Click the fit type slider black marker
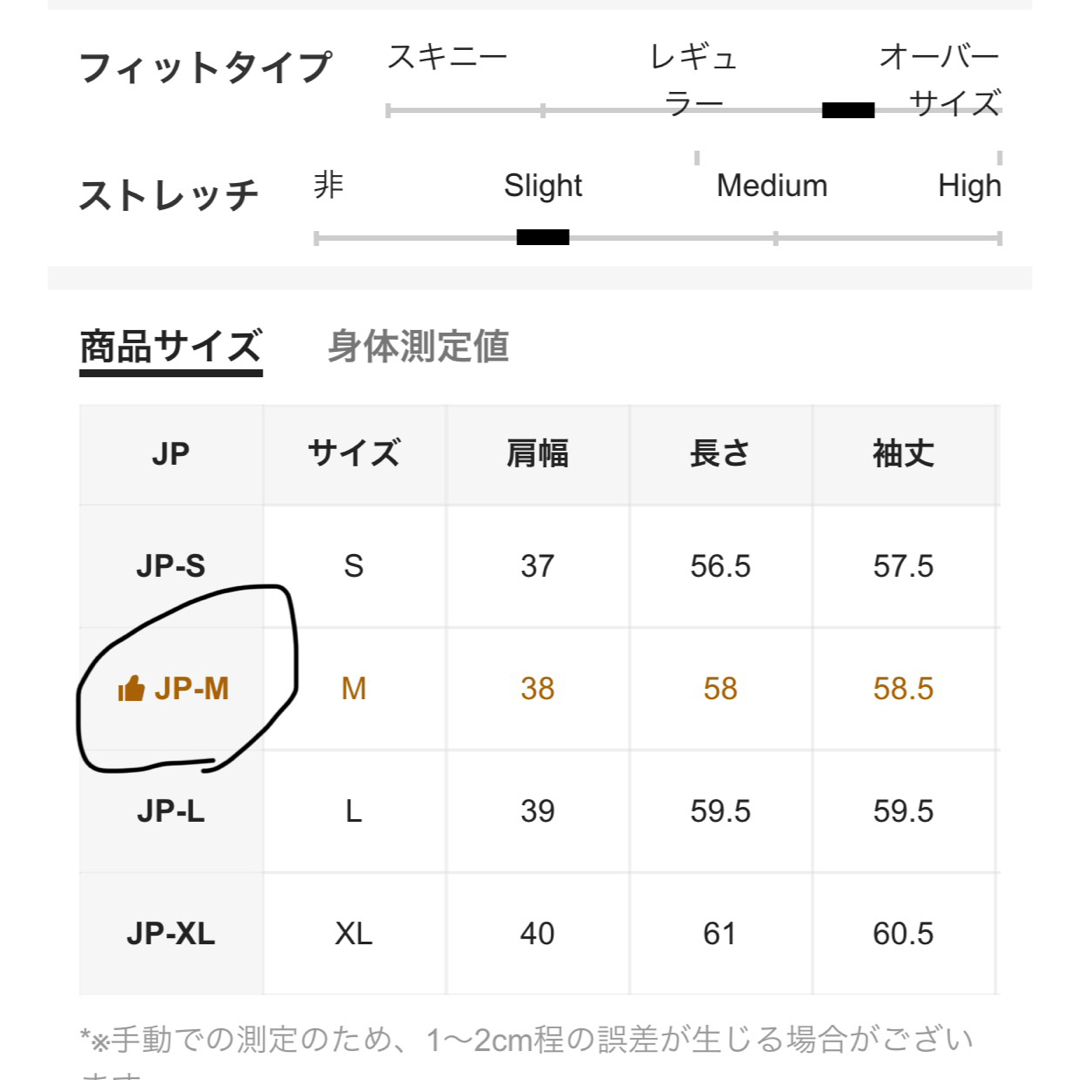The width and height of the screenshot is (1080, 1080). click(x=848, y=110)
